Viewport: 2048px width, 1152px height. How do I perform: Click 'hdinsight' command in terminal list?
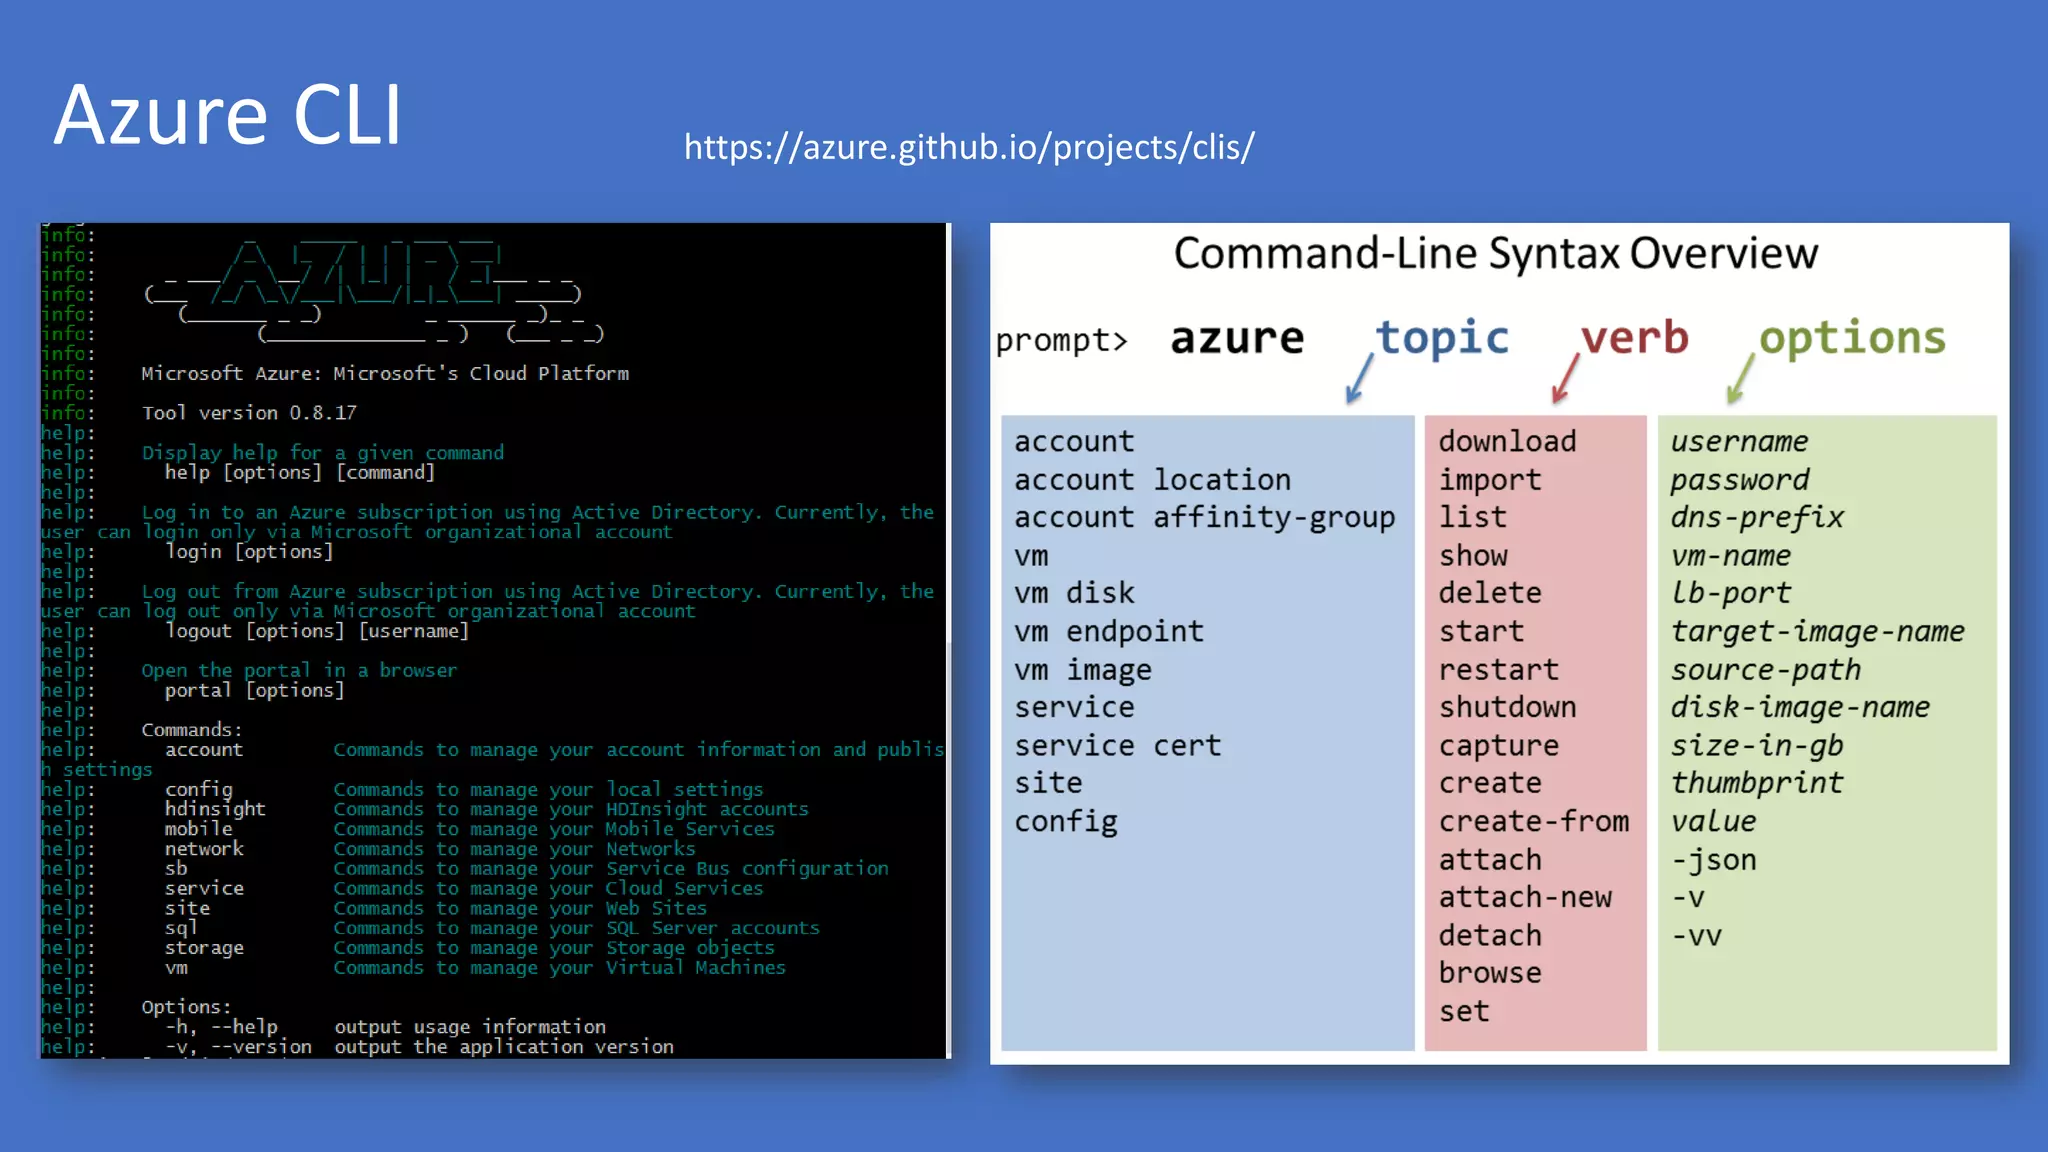[215, 809]
